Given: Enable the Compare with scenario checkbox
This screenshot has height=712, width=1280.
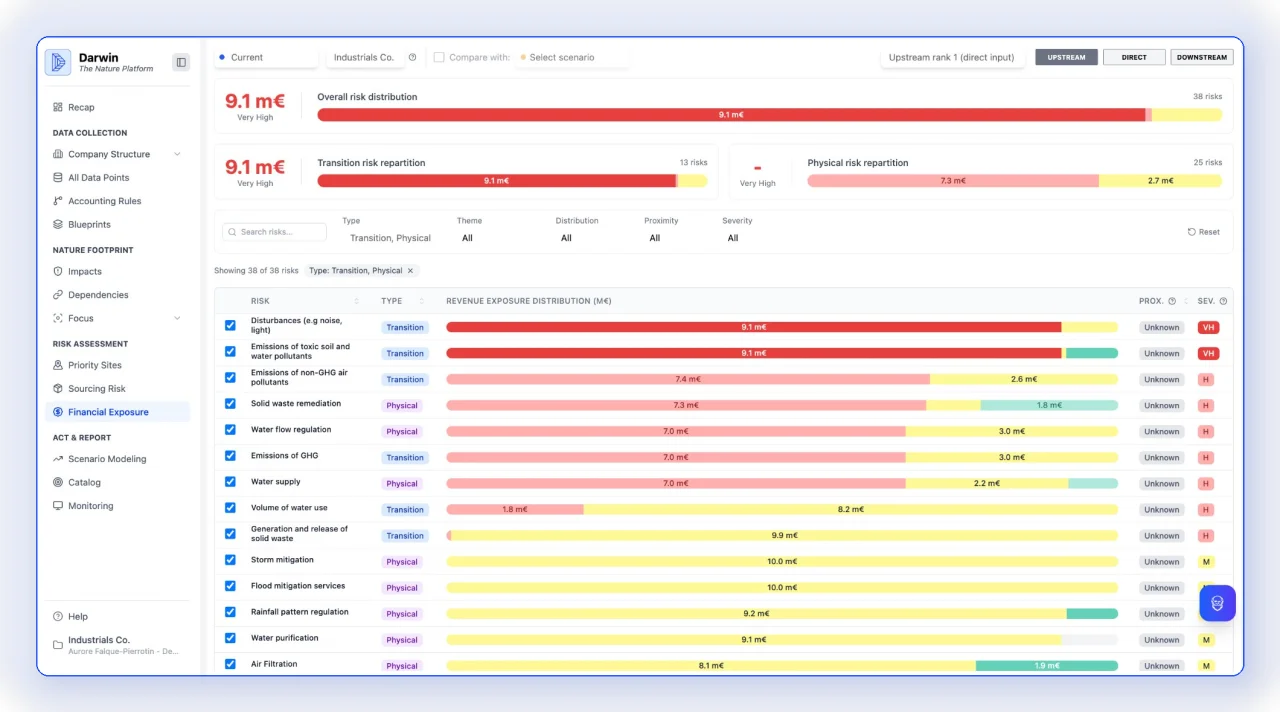Looking at the screenshot, I should (x=440, y=57).
